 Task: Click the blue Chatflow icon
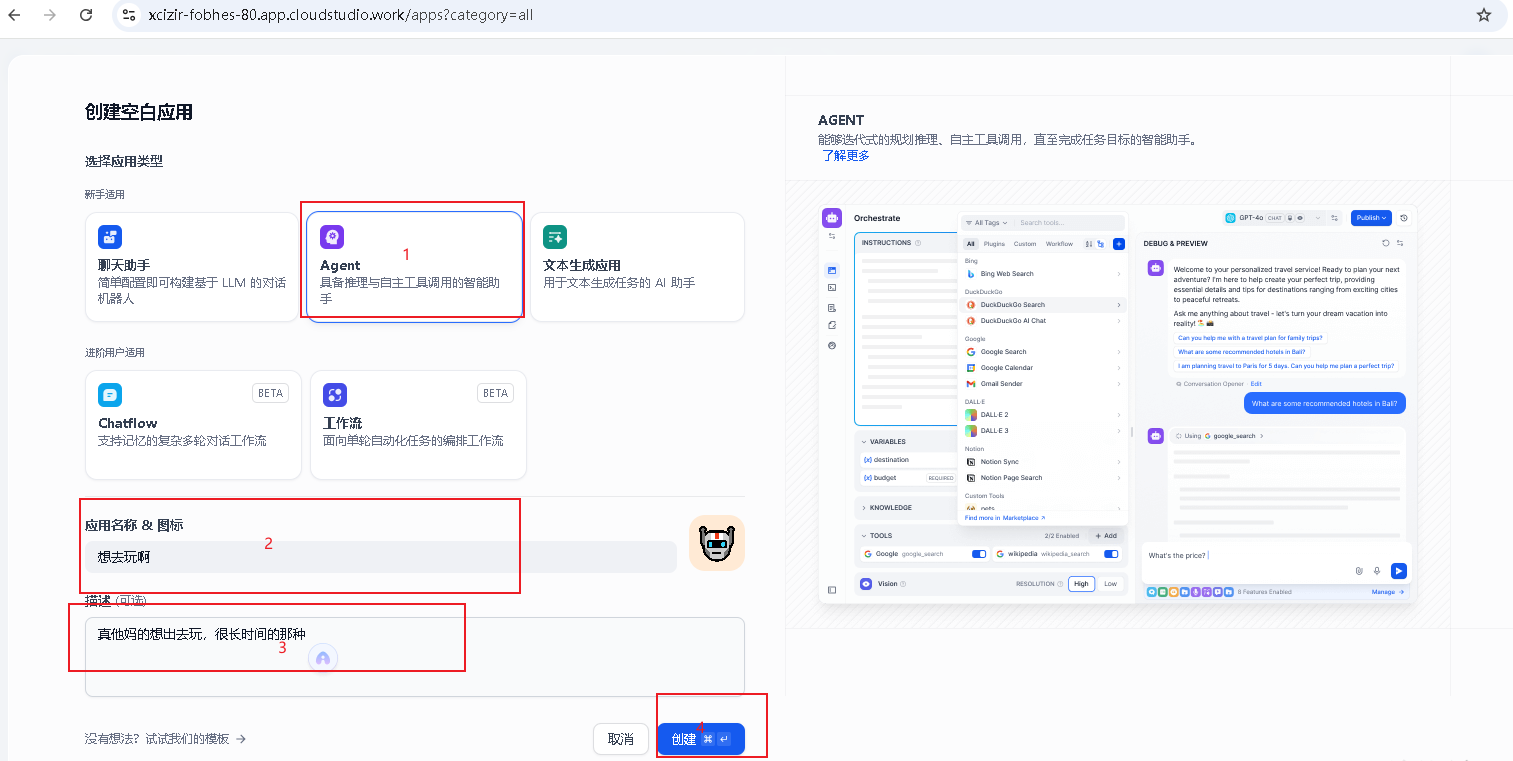click(x=110, y=395)
